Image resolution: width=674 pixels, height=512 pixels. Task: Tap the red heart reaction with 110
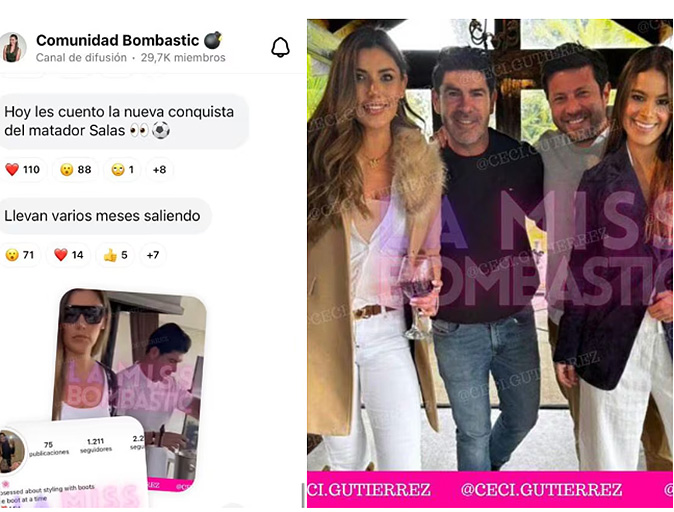coord(23,169)
